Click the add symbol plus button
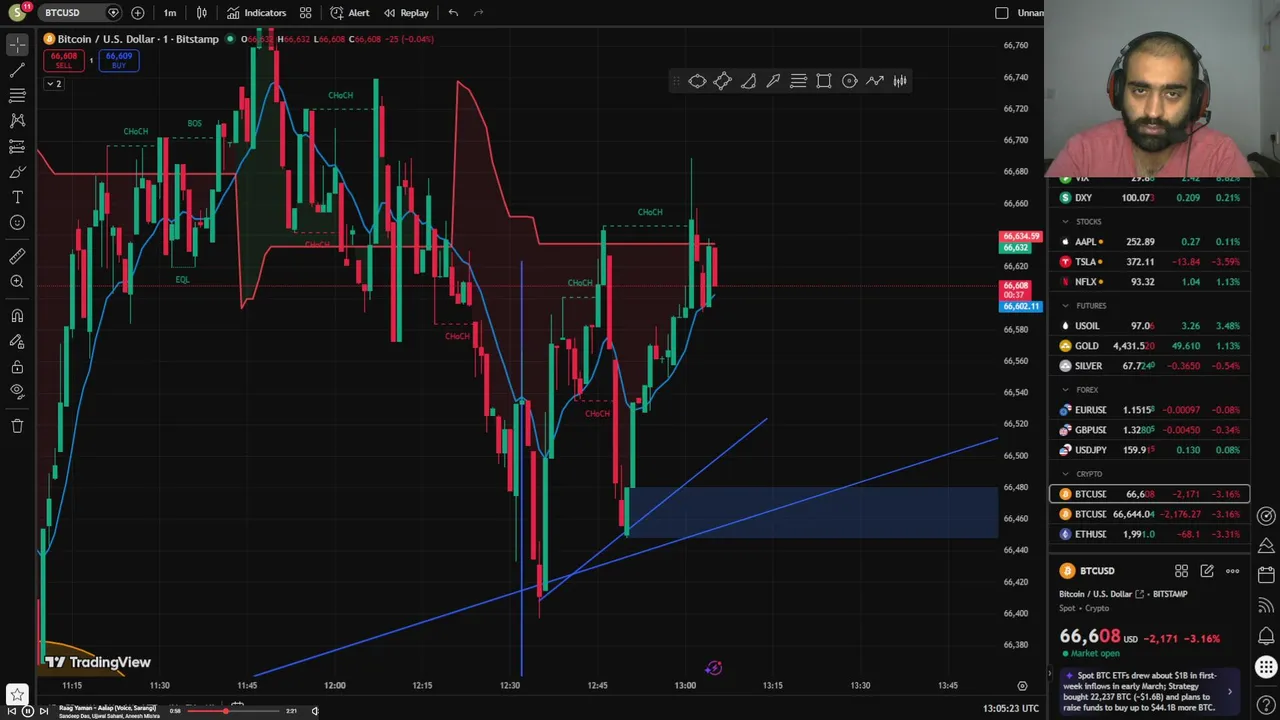The width and height of the screenshot is (1280, 720). click(x=137, y=13)
